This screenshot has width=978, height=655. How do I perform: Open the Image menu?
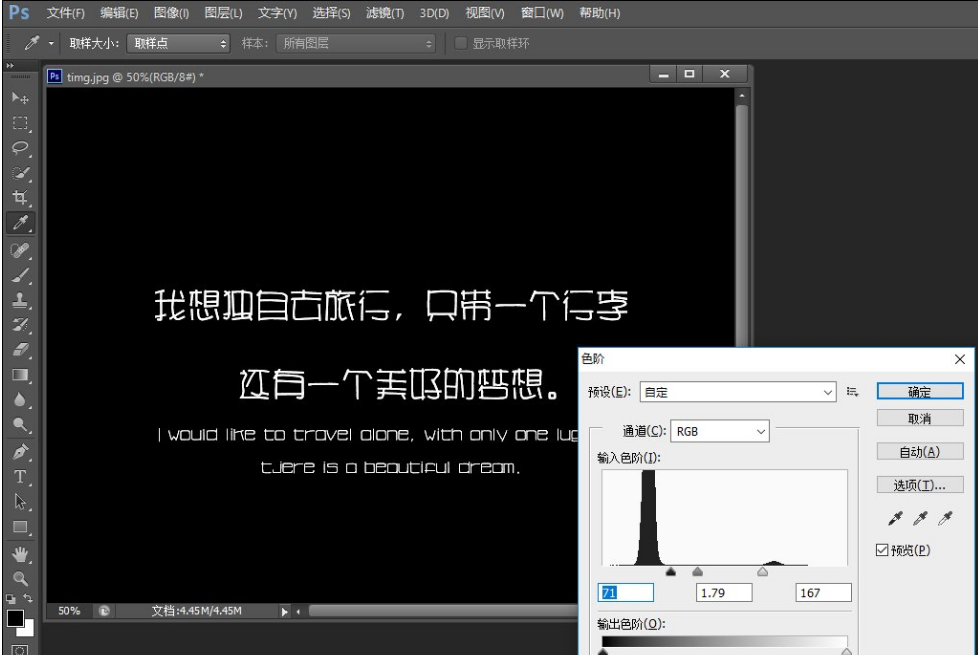click(x=171, y=12)
